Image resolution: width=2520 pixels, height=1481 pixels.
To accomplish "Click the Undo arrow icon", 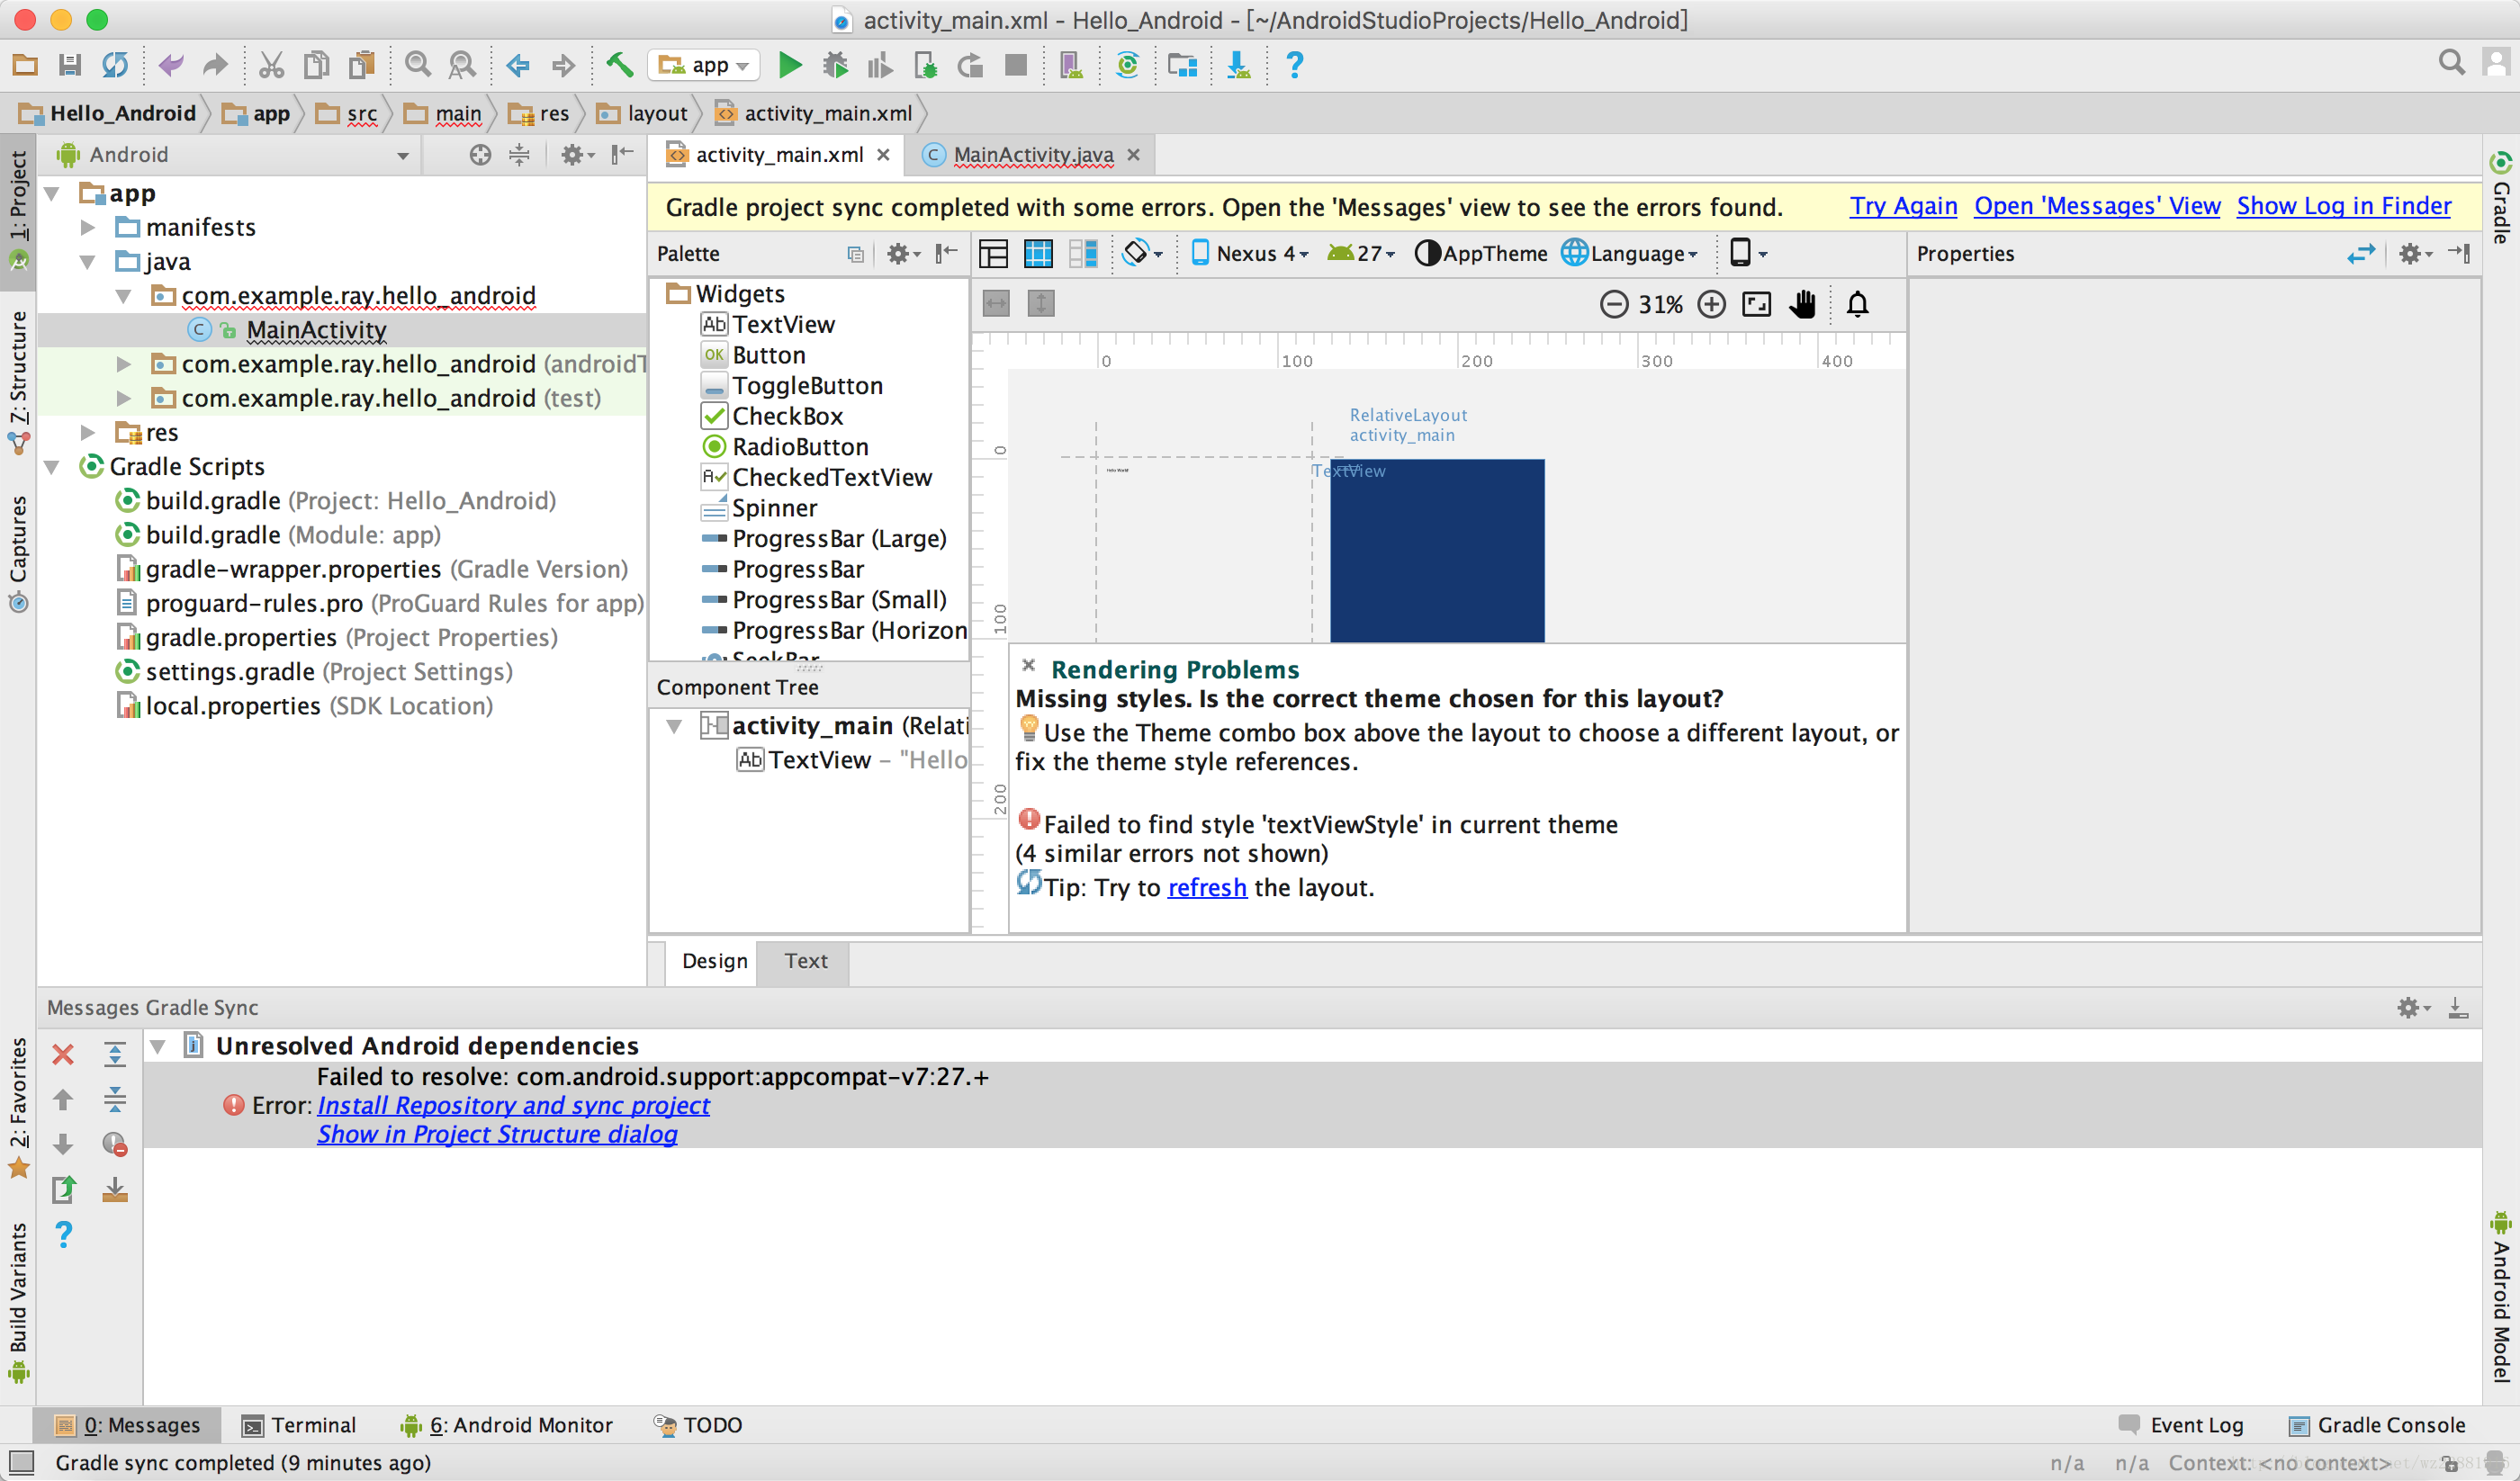I will 171,66.
